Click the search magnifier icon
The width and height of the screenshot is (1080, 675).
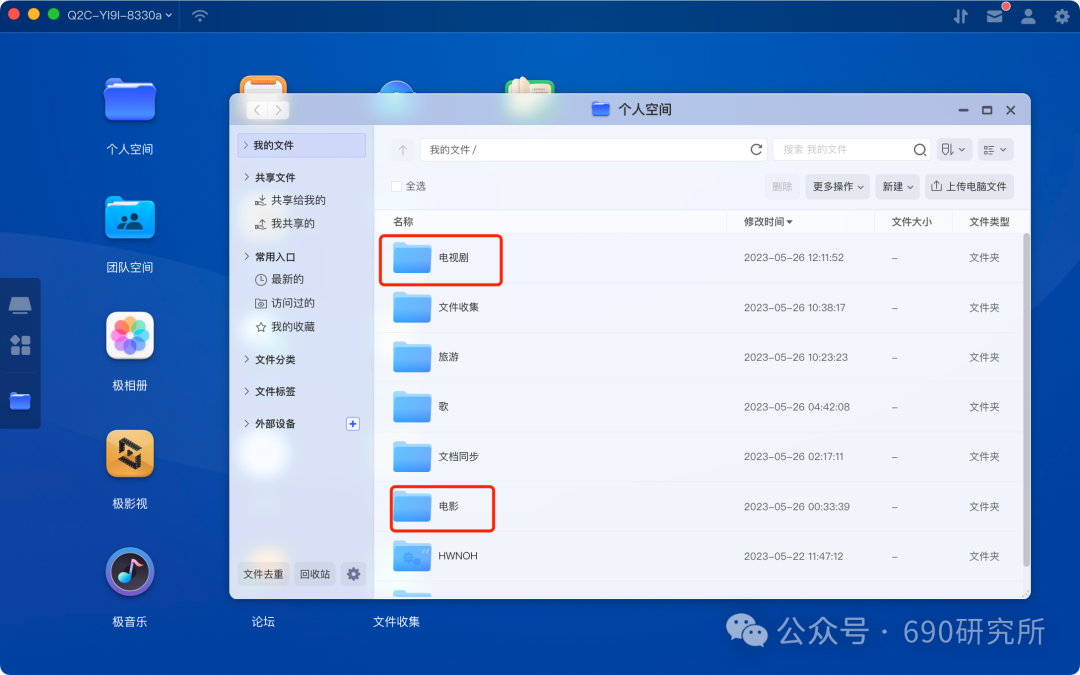[x=920, y=149]
